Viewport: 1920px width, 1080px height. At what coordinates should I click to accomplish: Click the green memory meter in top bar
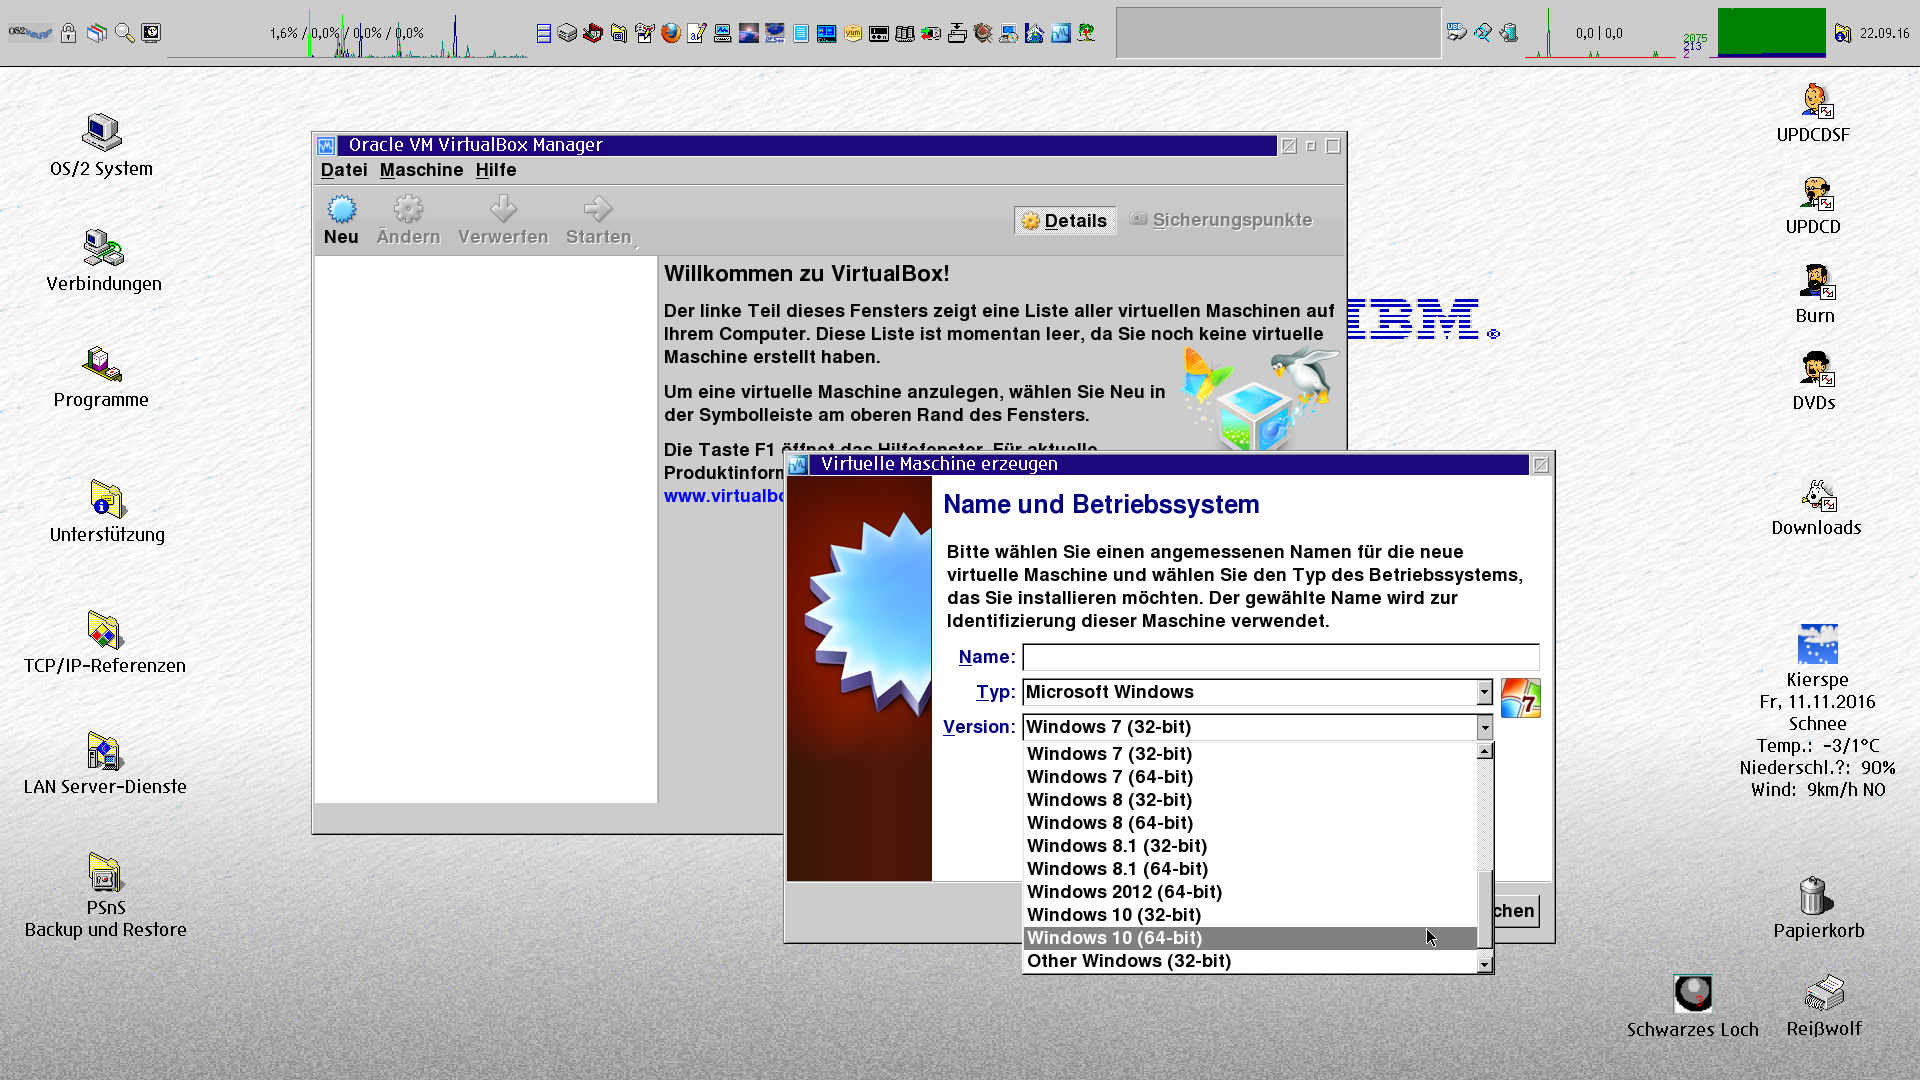pos(1771,32)
